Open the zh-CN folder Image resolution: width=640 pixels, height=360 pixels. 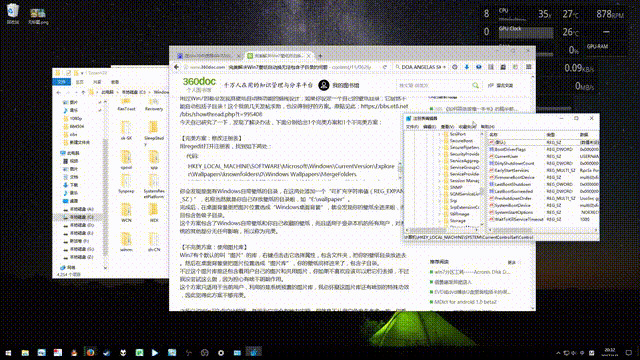click(x=154, y=242)
